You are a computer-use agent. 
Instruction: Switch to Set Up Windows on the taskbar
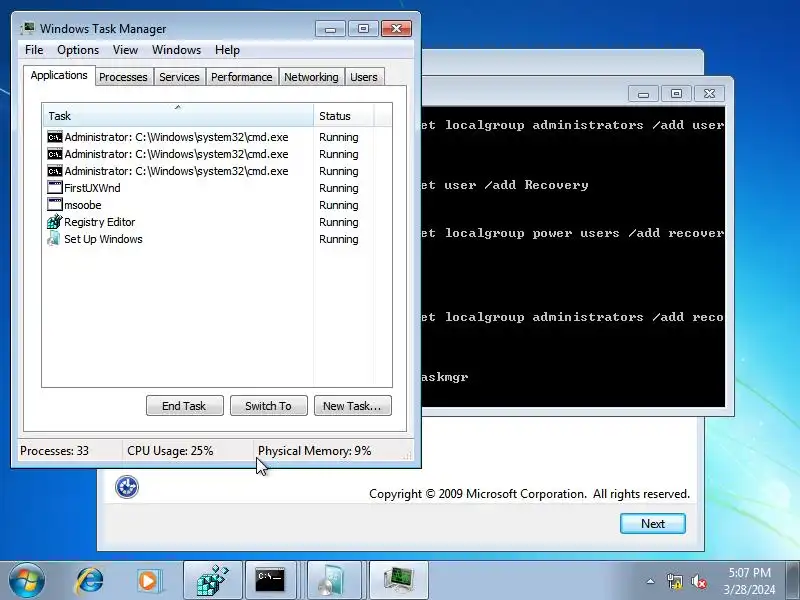(x=334, y=581)
